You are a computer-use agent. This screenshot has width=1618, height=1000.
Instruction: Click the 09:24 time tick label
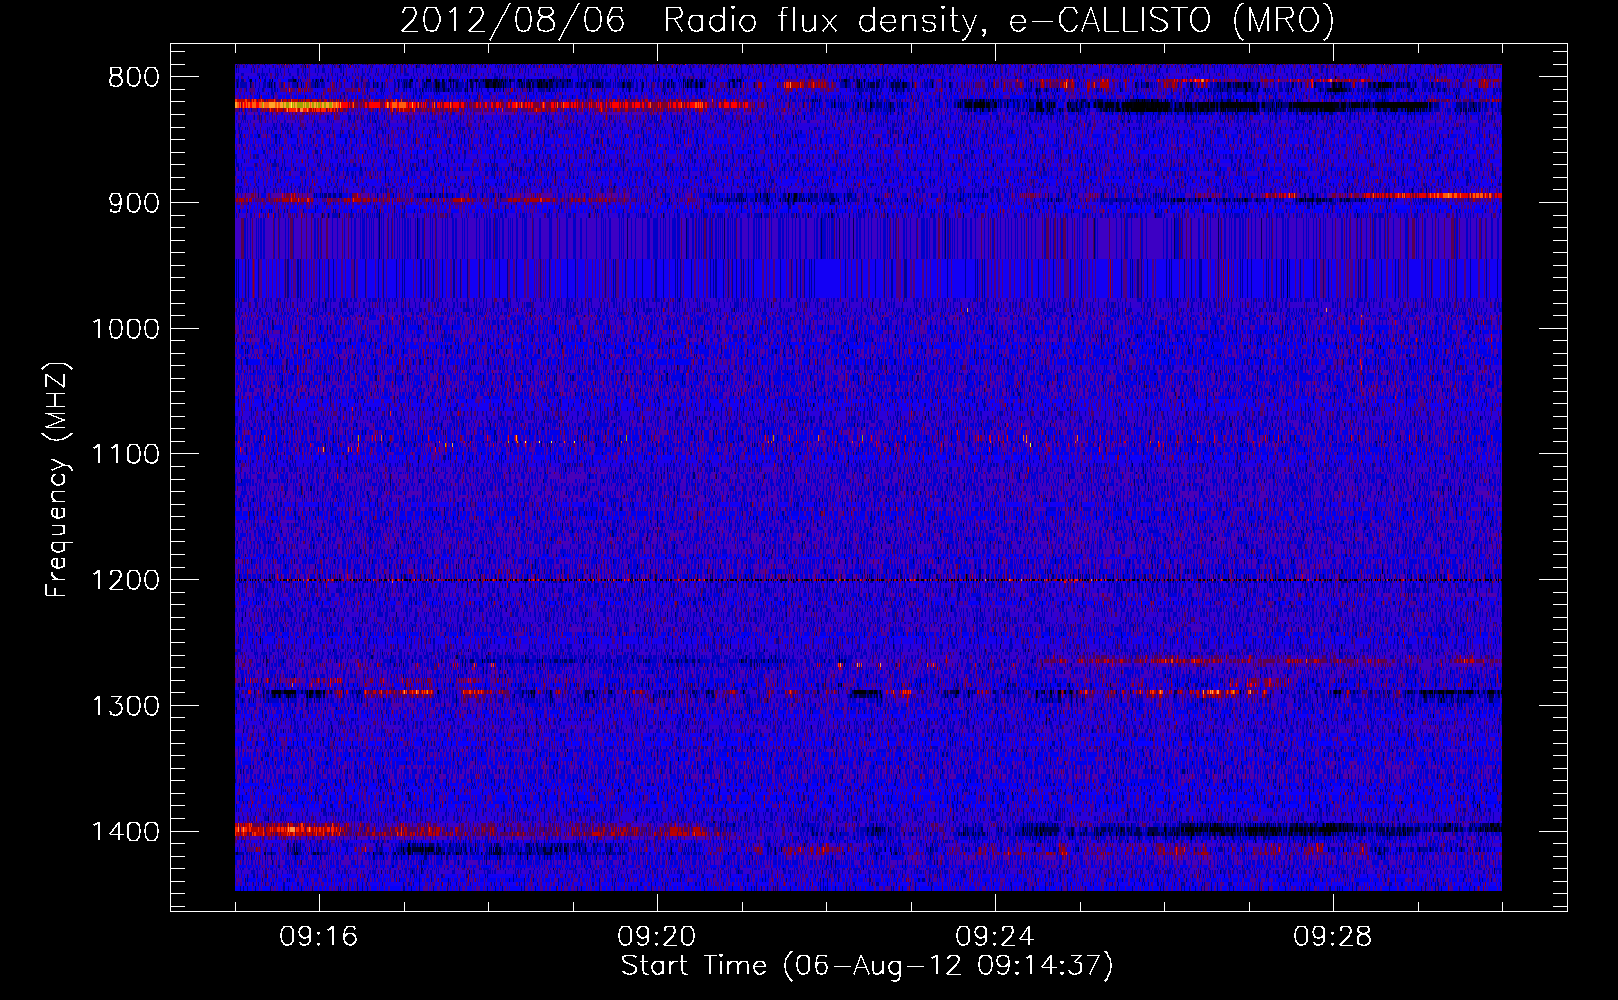point(995,937)
